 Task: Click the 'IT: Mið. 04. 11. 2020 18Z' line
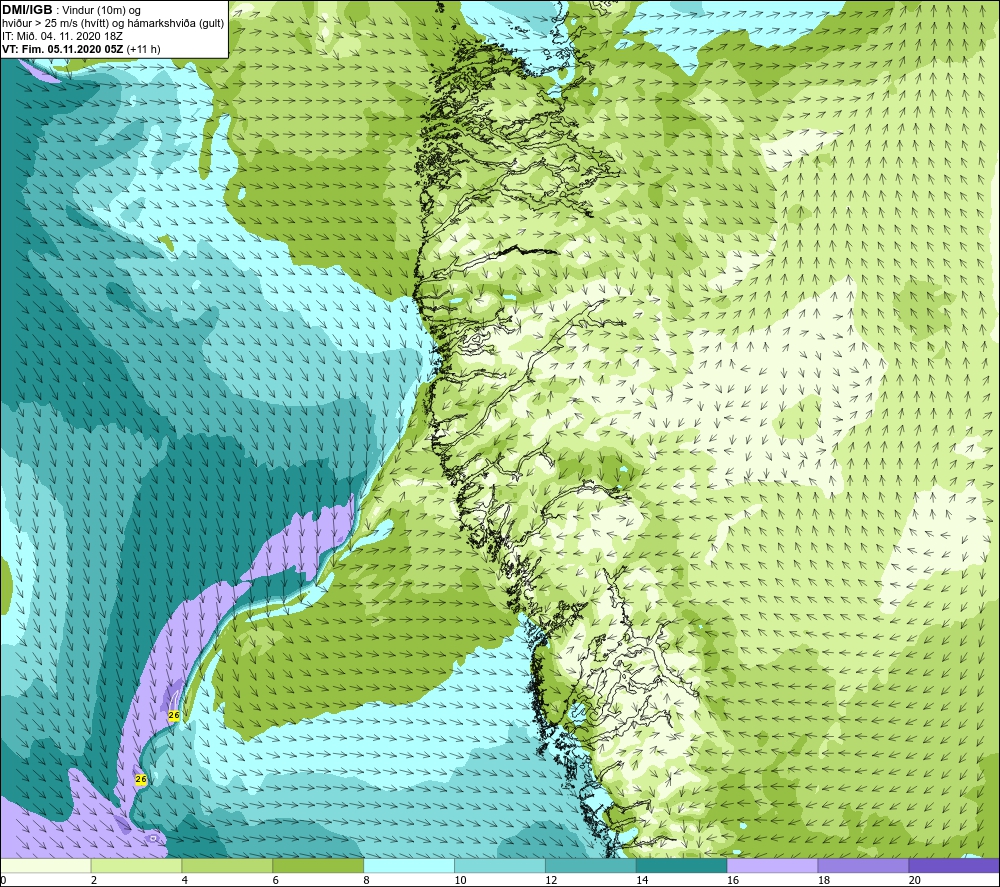point(62,36)
